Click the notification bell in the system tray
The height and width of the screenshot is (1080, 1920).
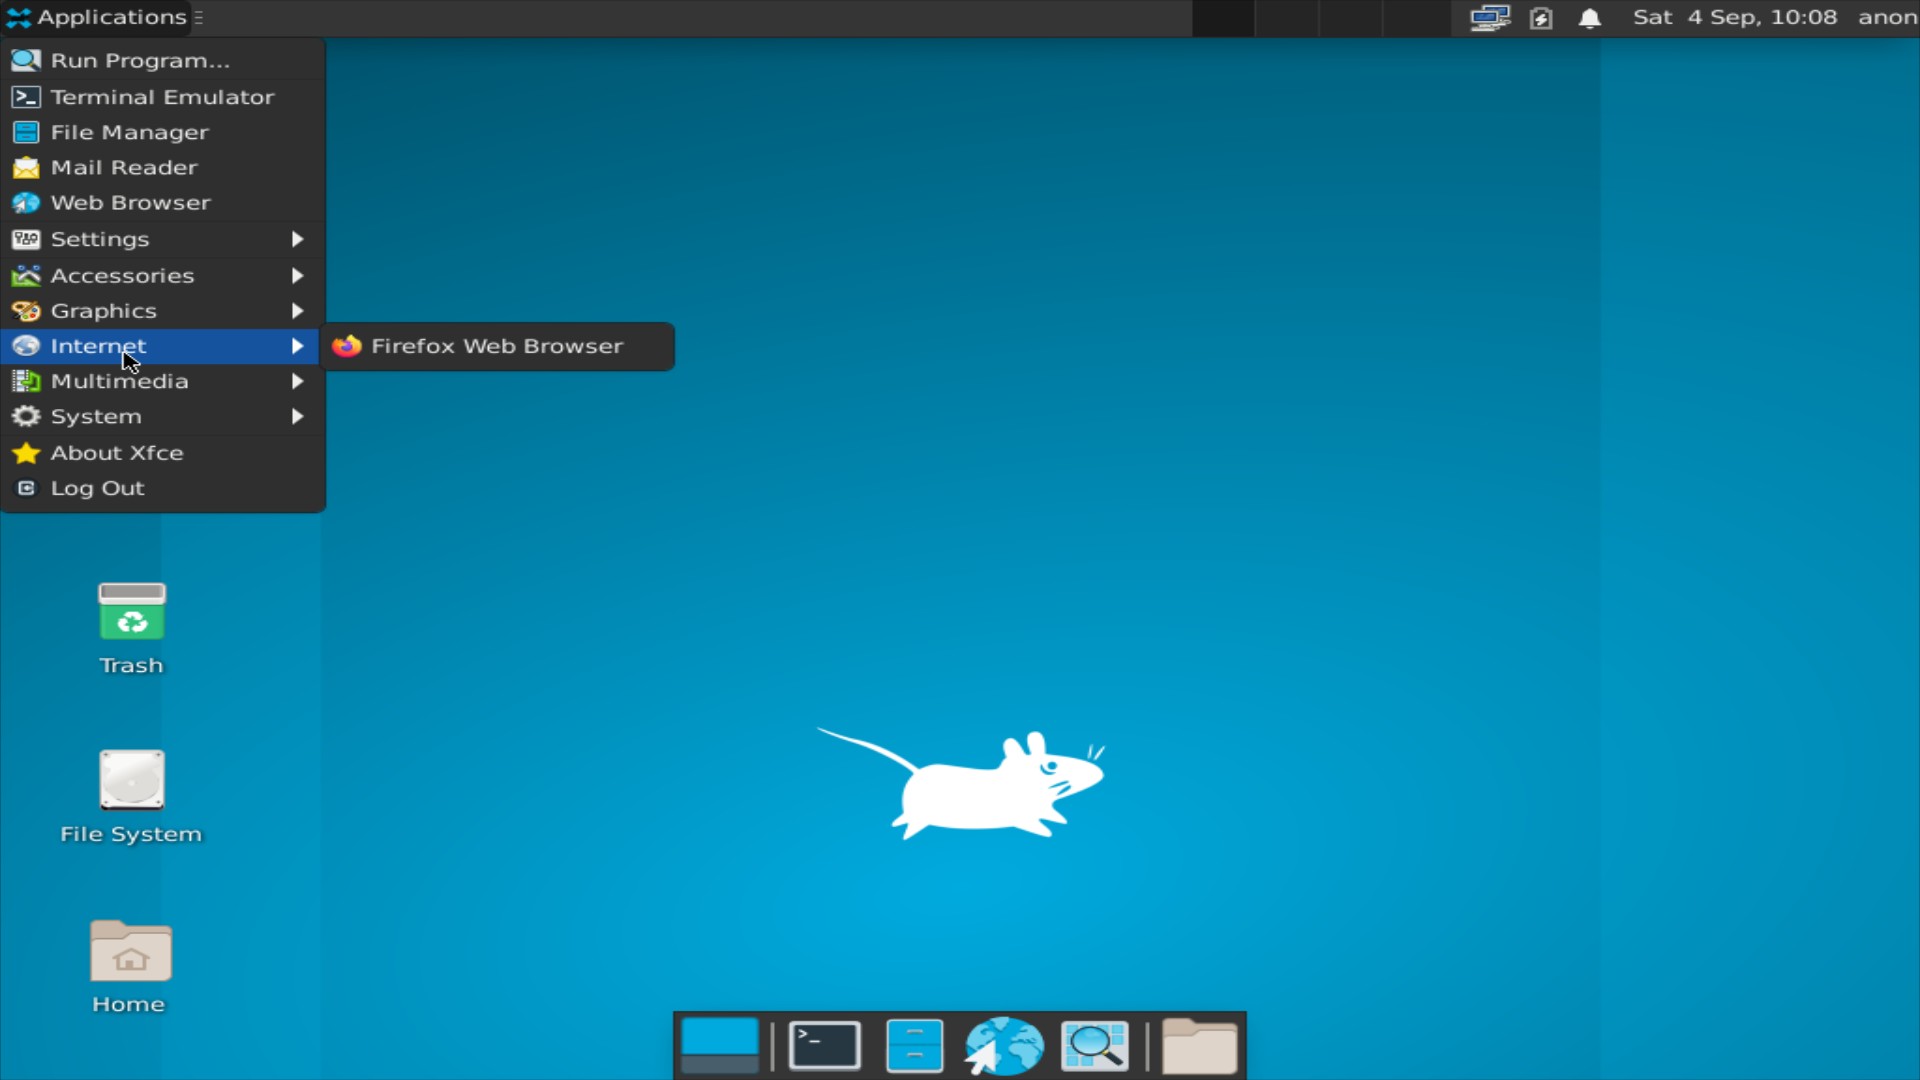click(x=1589, y=18)
